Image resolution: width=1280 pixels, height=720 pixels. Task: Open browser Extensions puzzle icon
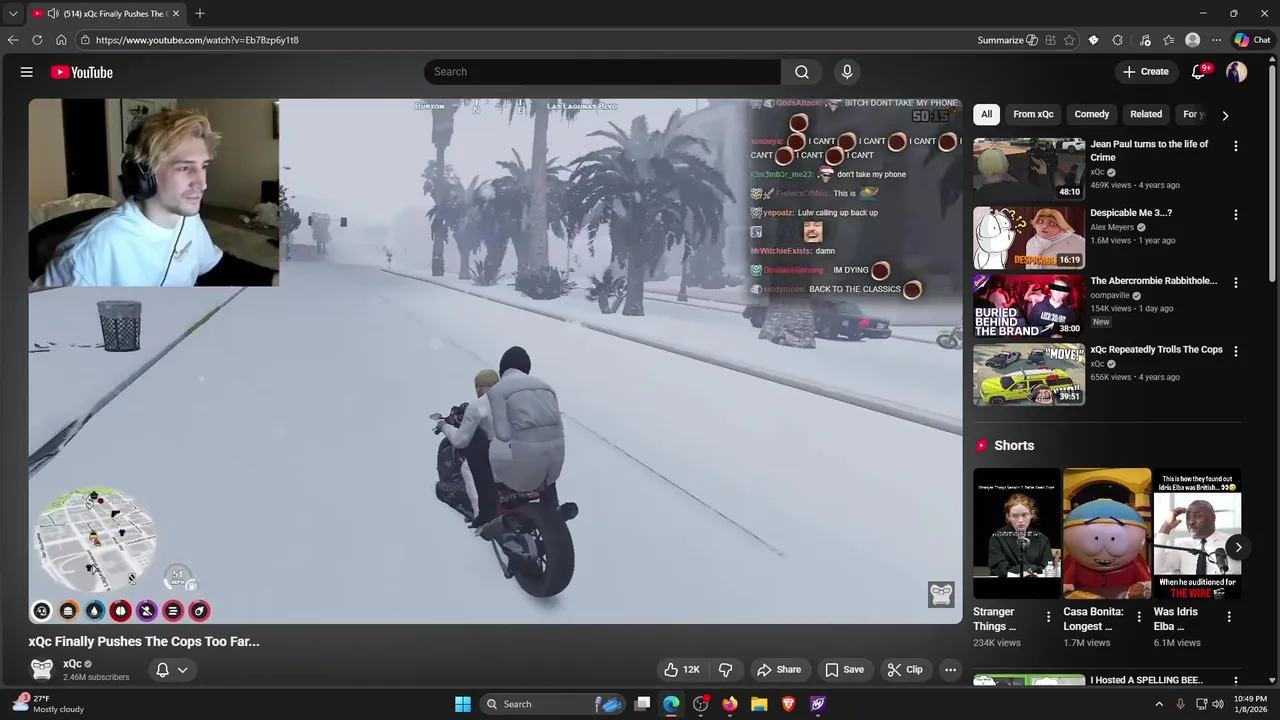1117,40
